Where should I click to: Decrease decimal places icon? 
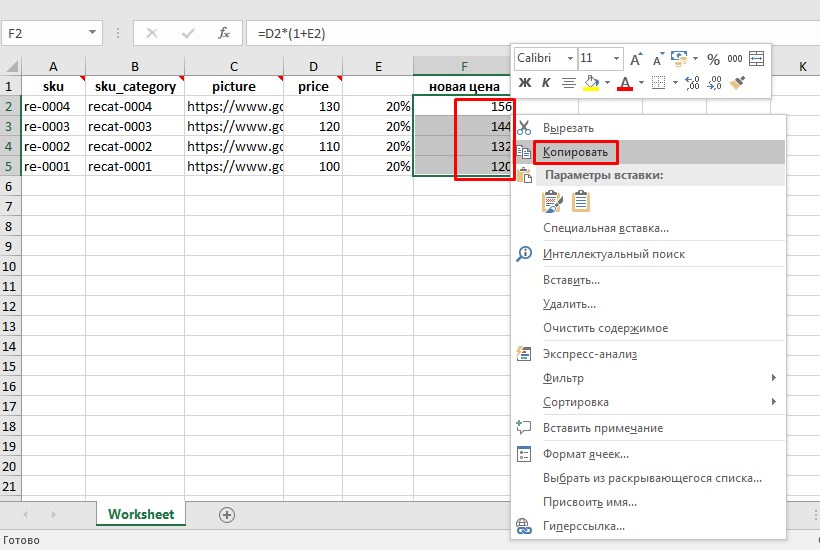pos(714,83)
